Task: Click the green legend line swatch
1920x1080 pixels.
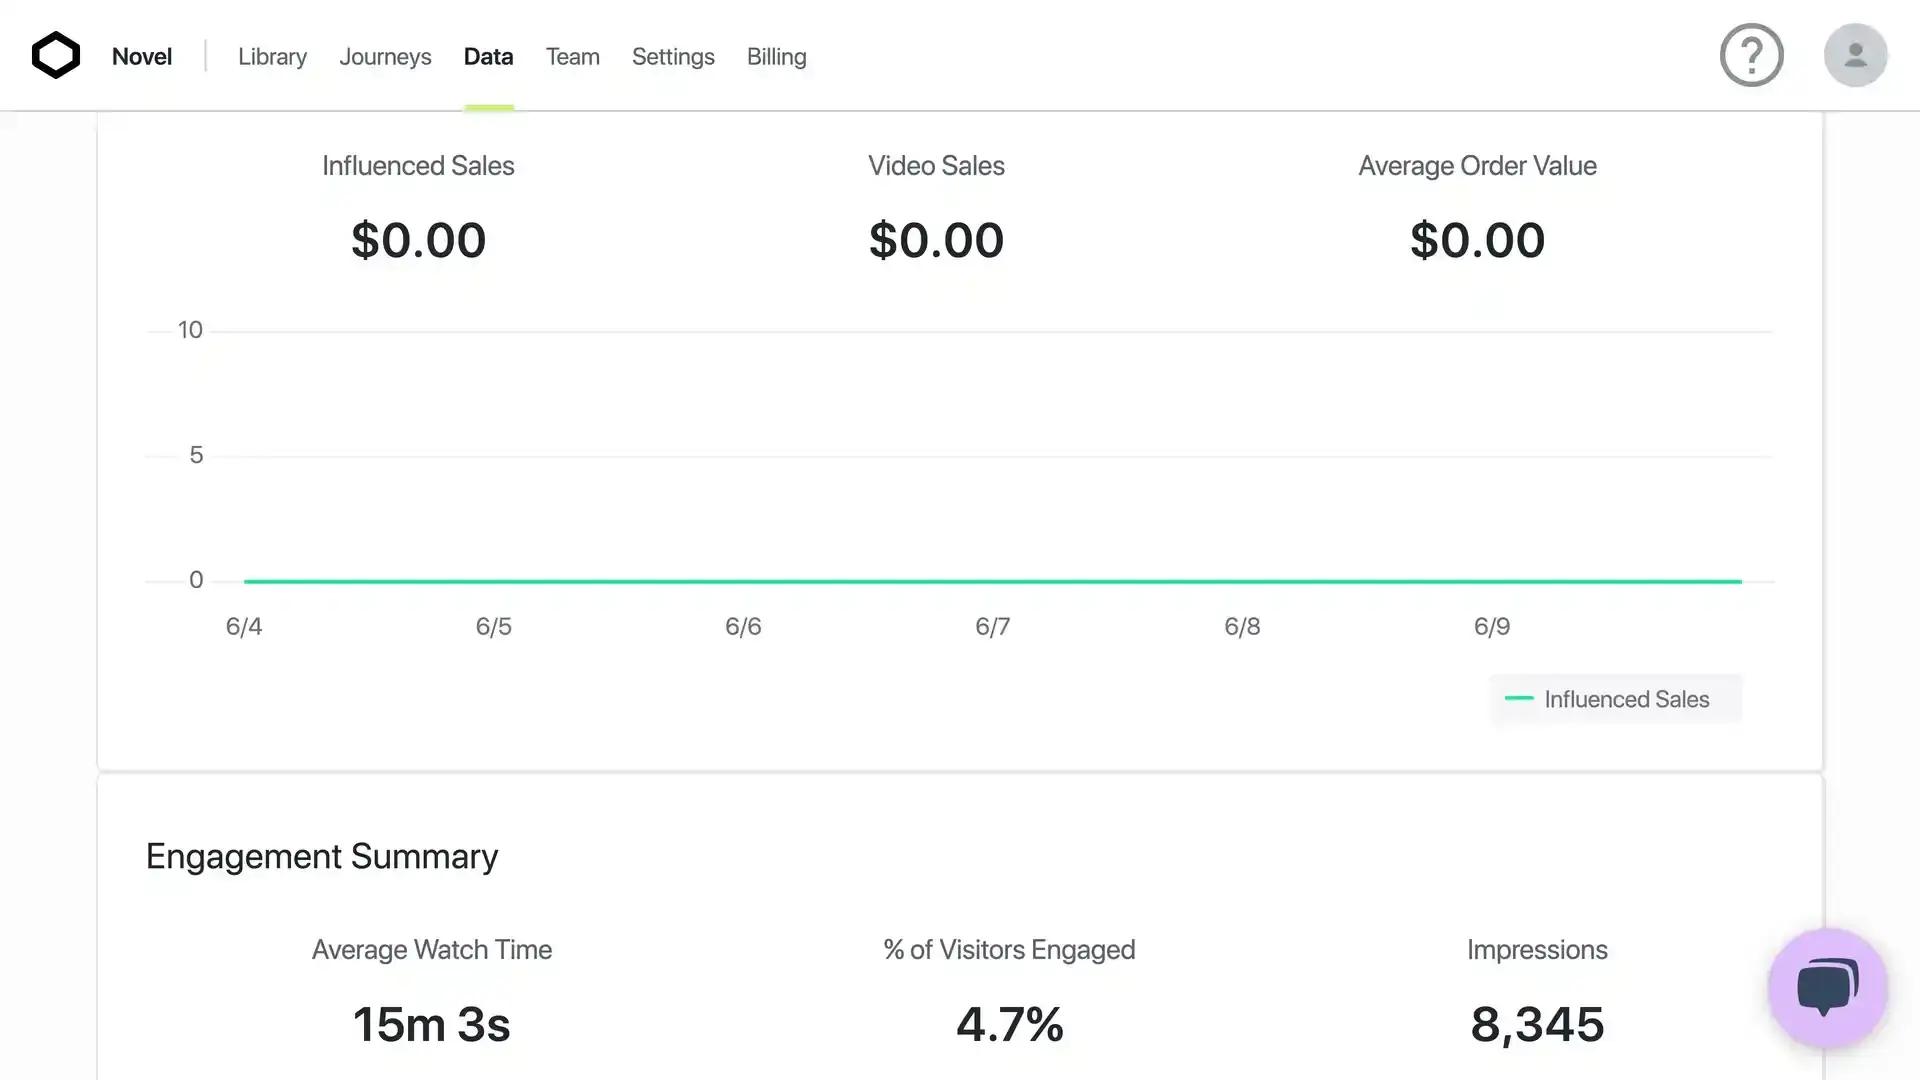Action: pyautogui.click(x=1519, y=698)
